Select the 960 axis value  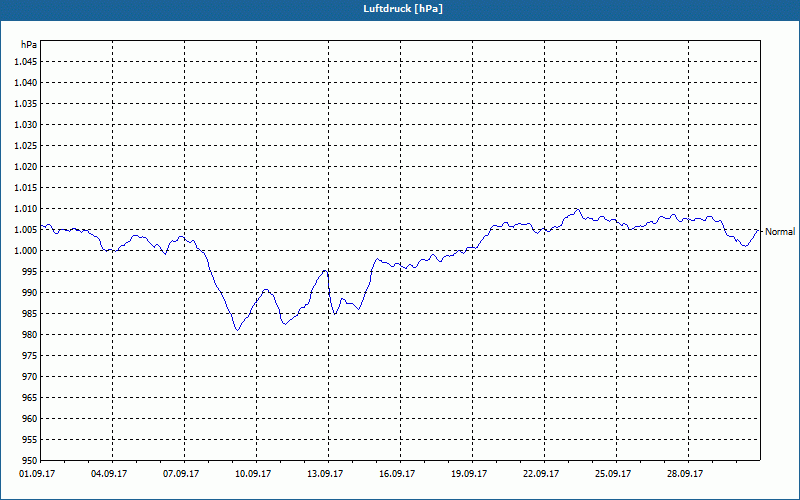(30, 419)
